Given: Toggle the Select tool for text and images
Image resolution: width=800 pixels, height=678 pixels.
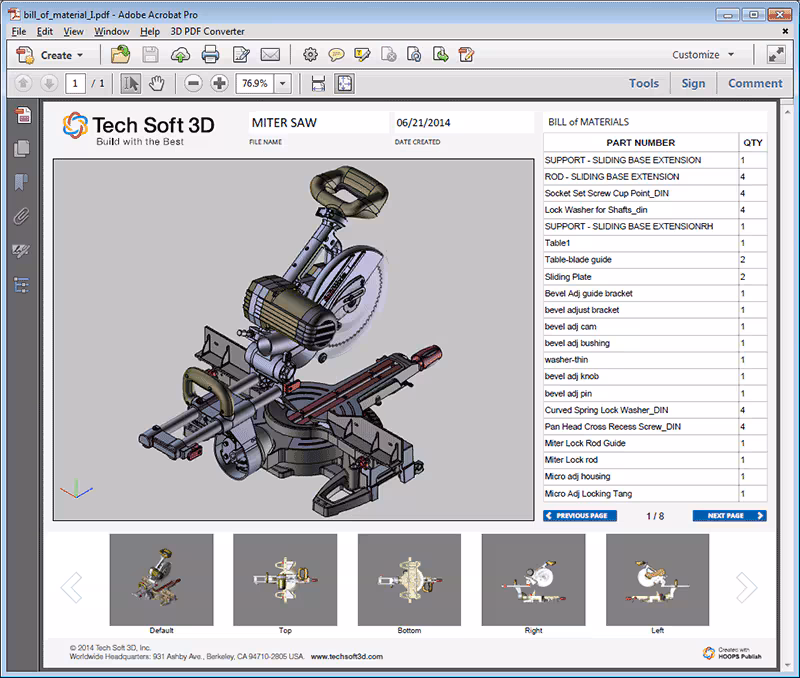Looking at the screenshot, I should click(x=131, y=83).
